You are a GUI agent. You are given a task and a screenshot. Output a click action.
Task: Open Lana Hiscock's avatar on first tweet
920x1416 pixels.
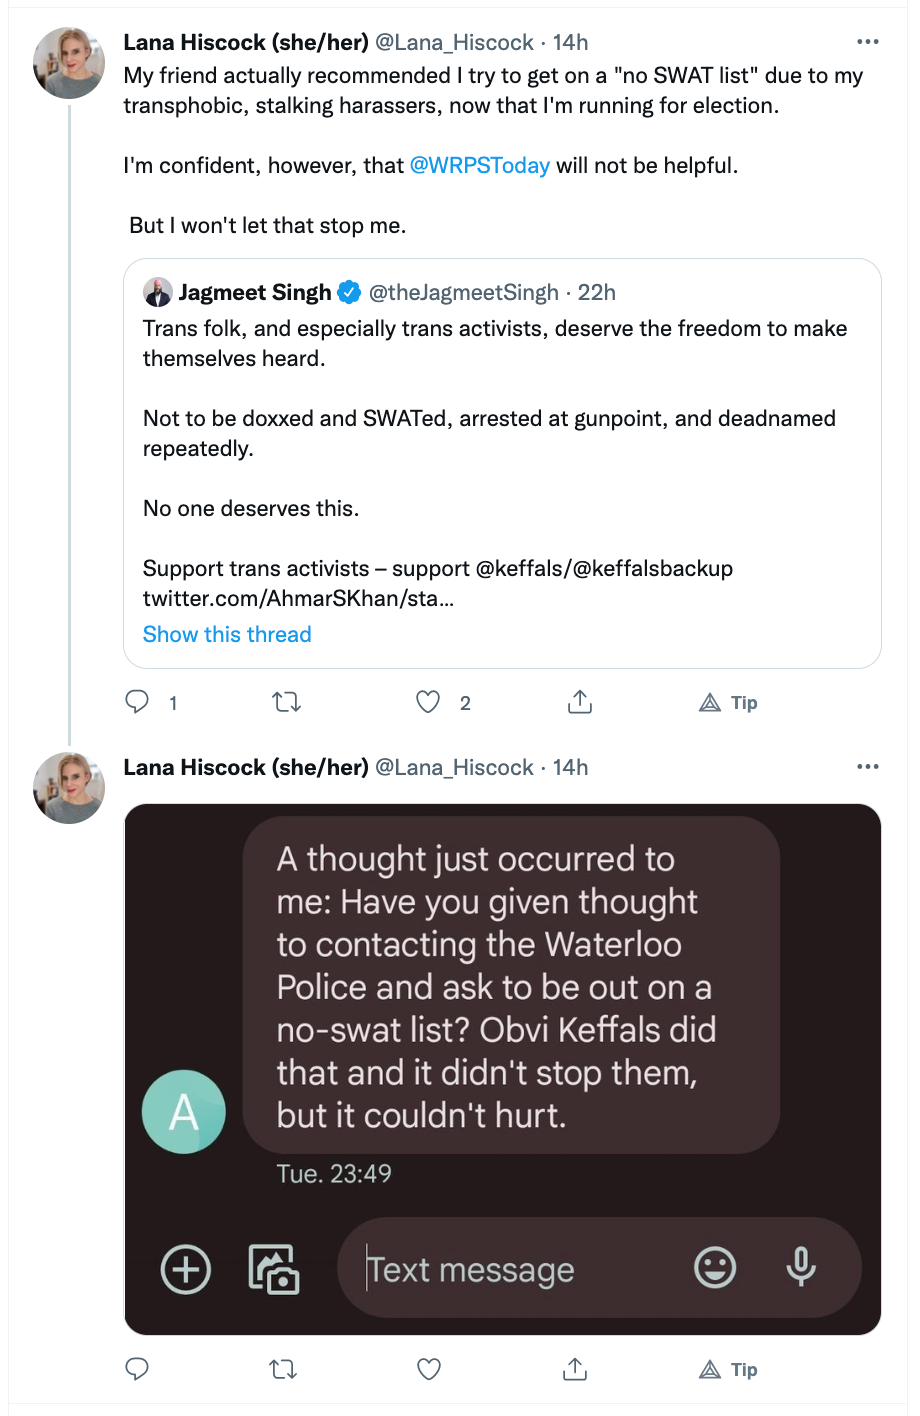[69, 63]
